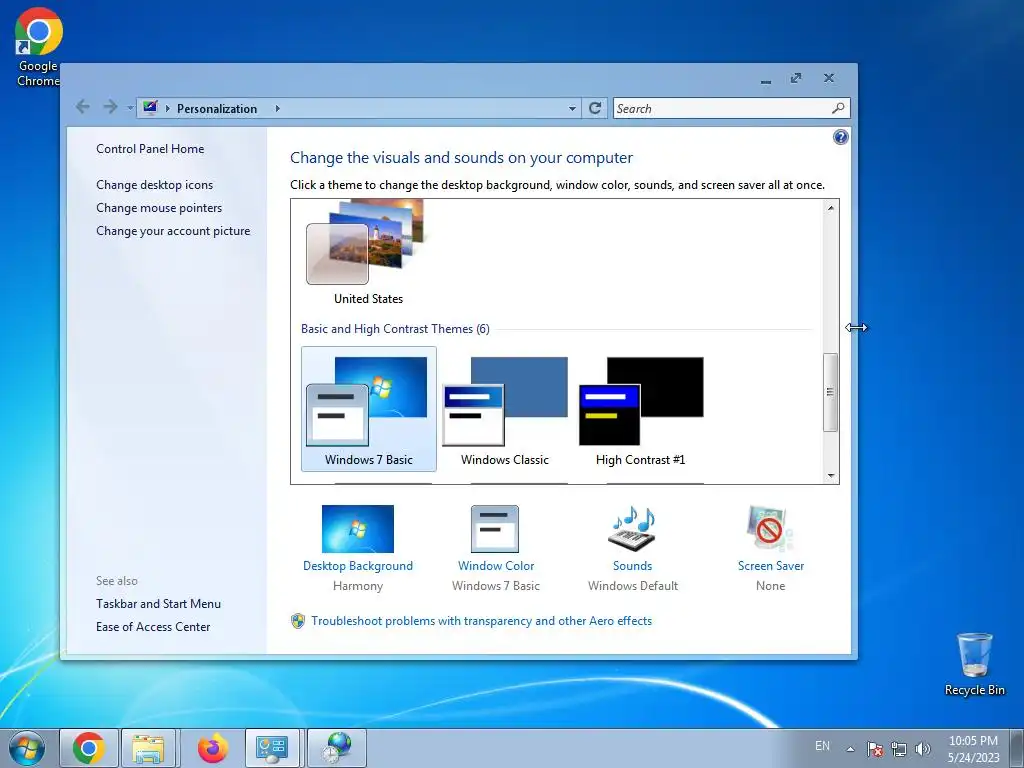1024x768 pixels.
Task: Open Ease of Access Center link
Action: (153, 627)
